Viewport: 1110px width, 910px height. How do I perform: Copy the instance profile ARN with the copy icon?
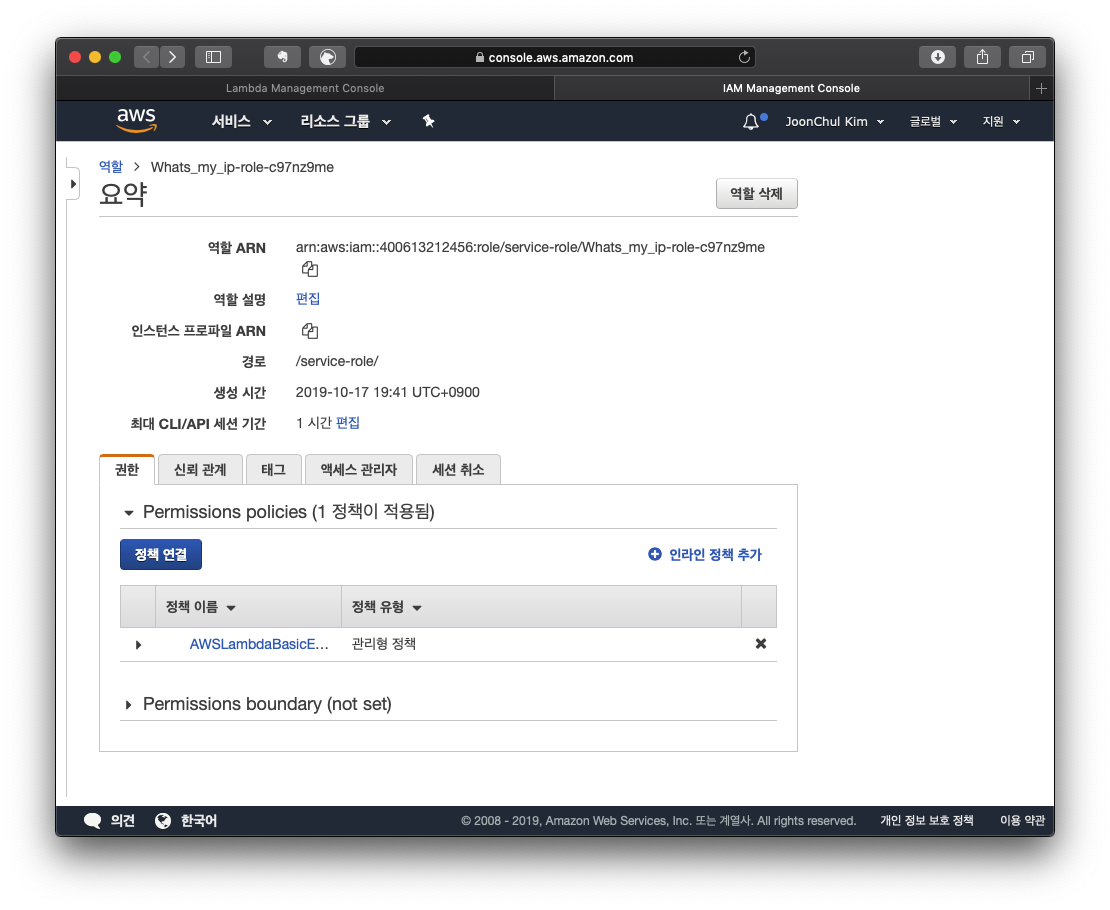point(309,331)
